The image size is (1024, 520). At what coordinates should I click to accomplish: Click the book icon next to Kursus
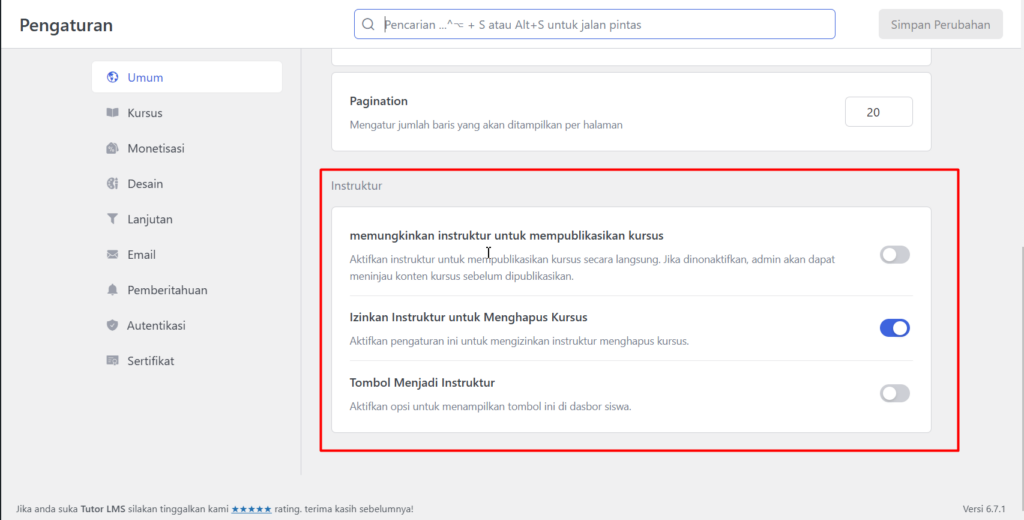(113, 113)
